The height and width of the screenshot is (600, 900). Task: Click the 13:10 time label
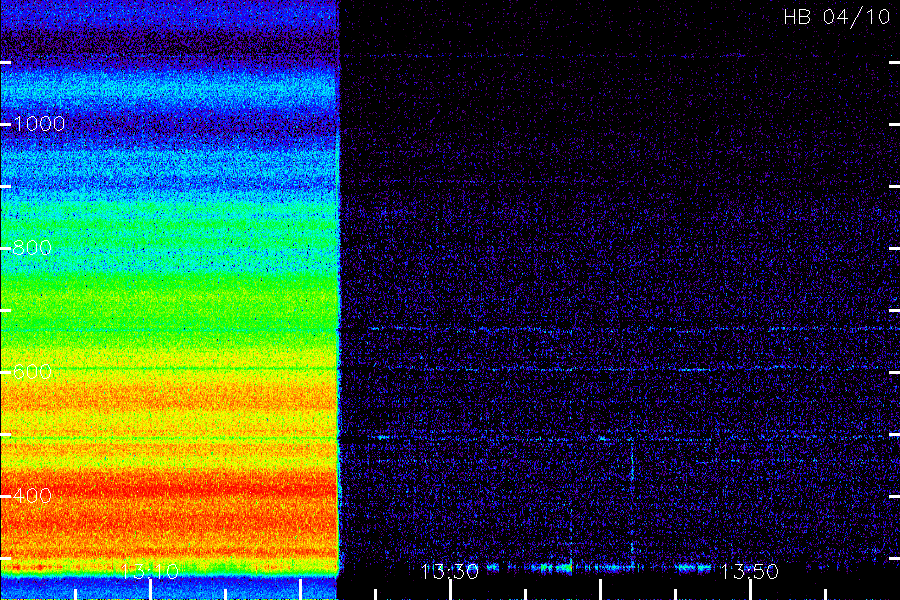tap(150, 571)
